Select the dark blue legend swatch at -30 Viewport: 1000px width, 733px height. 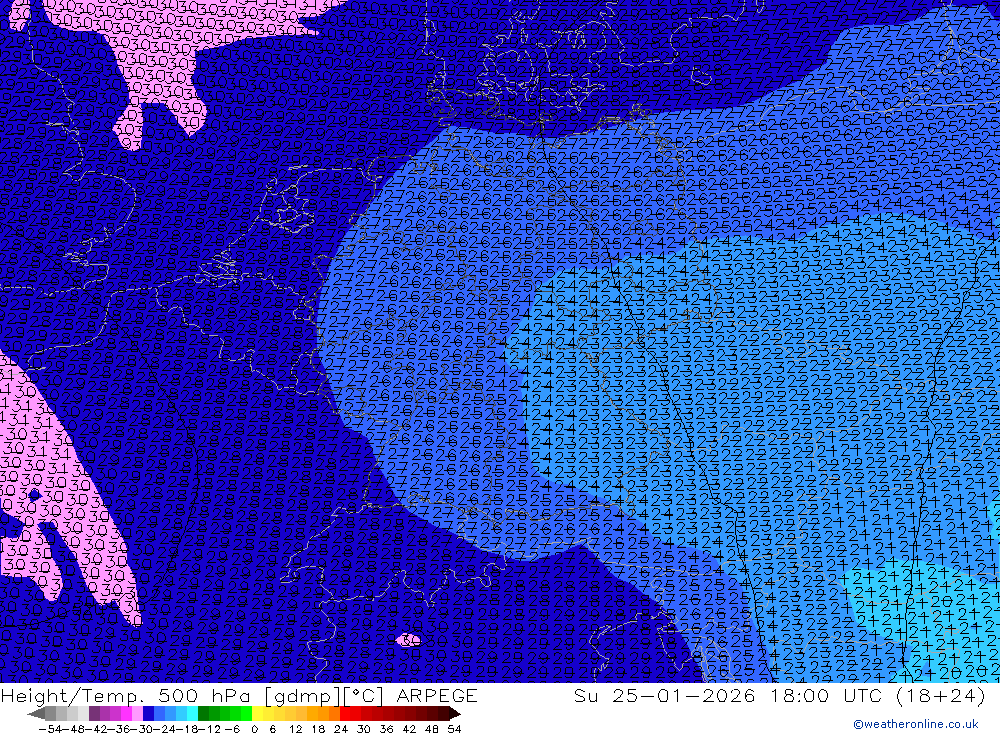point(148,713)
